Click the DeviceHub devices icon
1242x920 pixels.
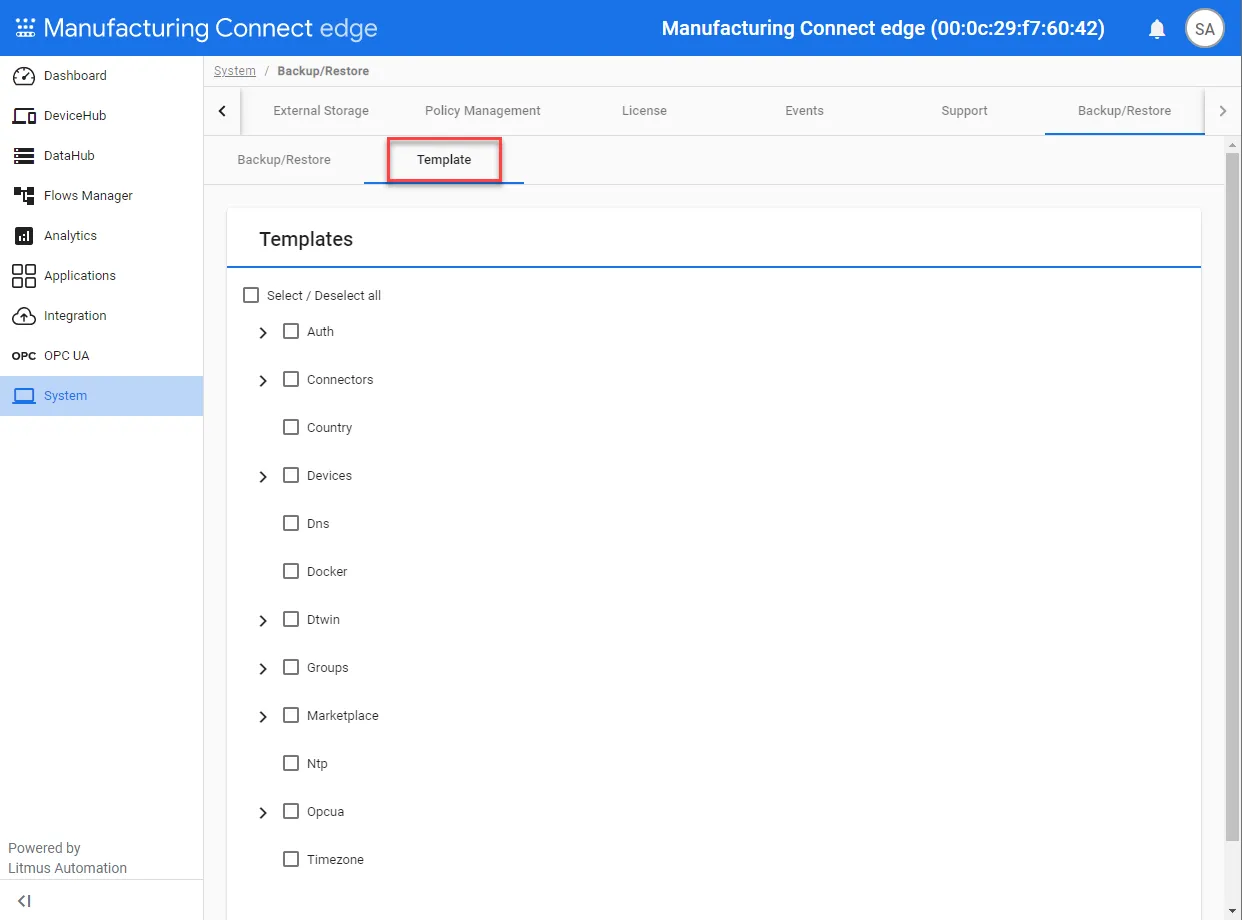[x=24, y=116]
